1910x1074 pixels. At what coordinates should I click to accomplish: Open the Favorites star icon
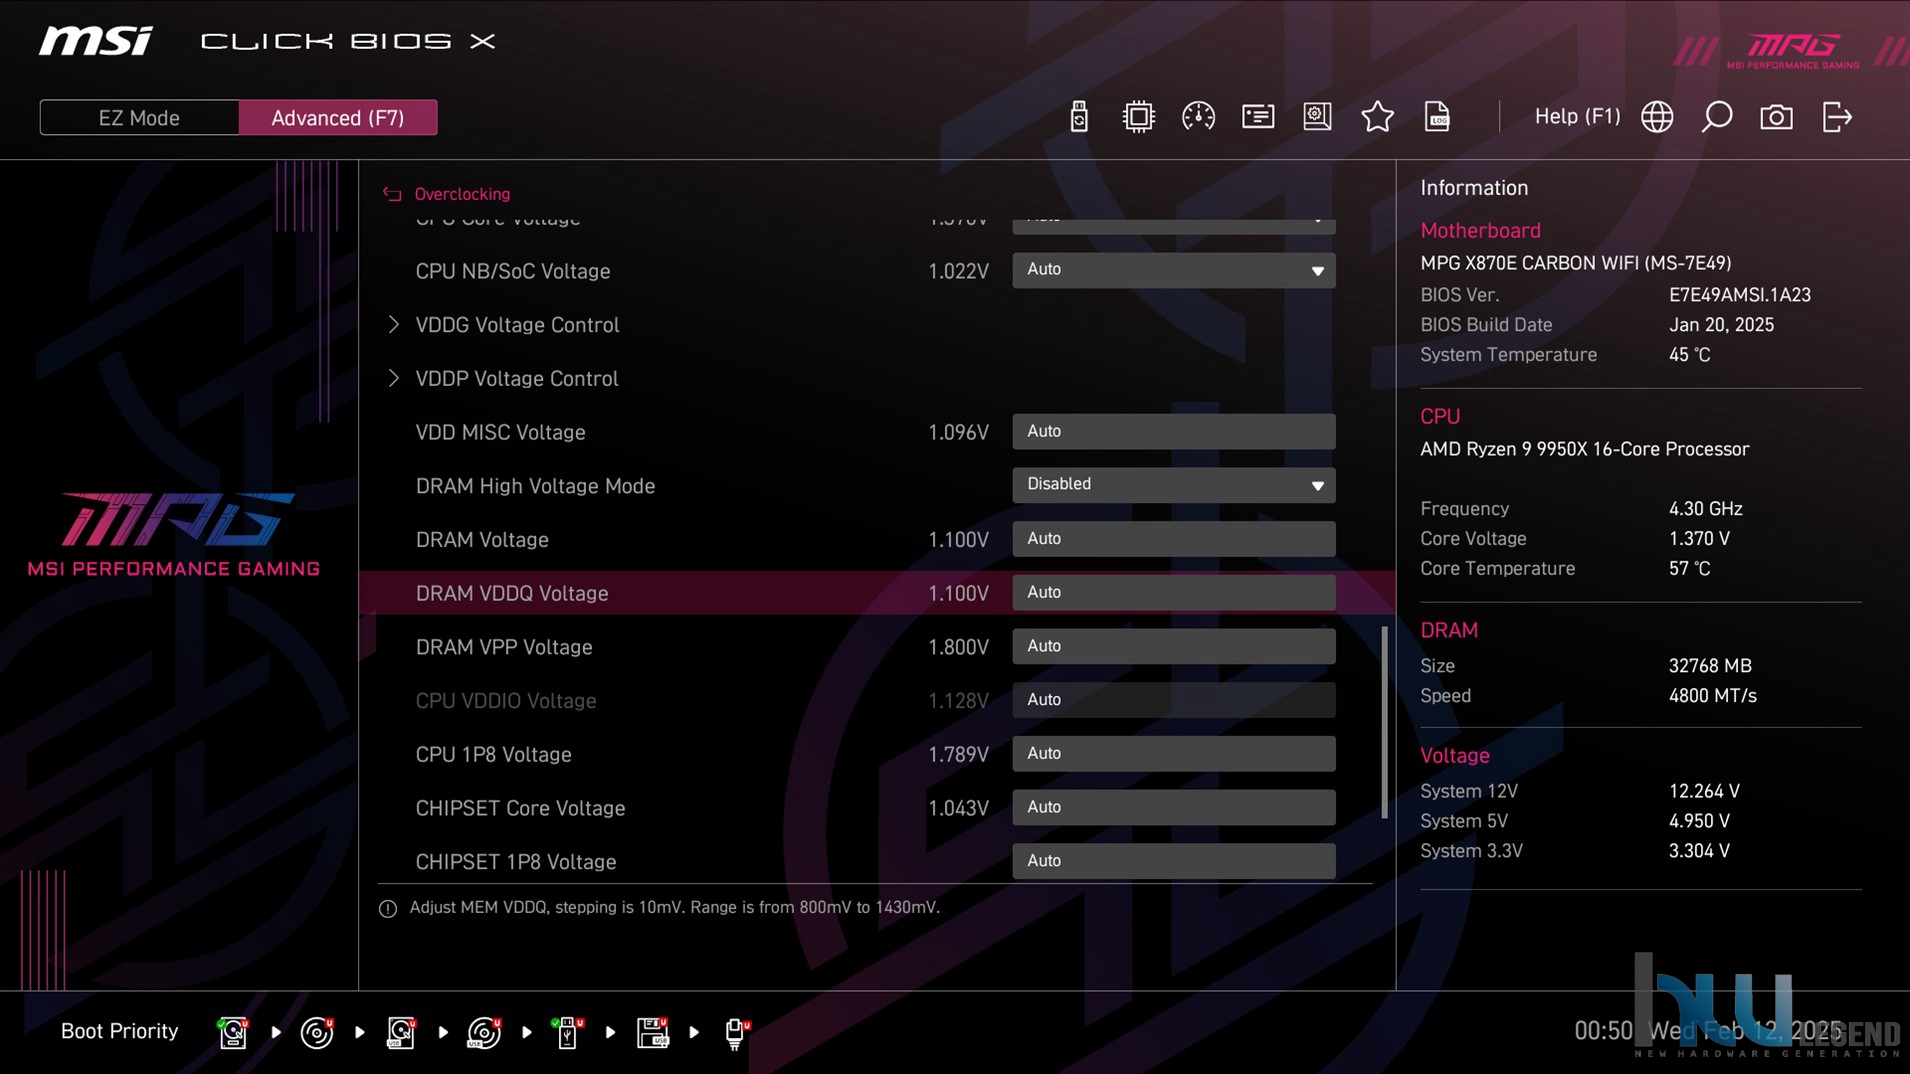point(1377,117)
